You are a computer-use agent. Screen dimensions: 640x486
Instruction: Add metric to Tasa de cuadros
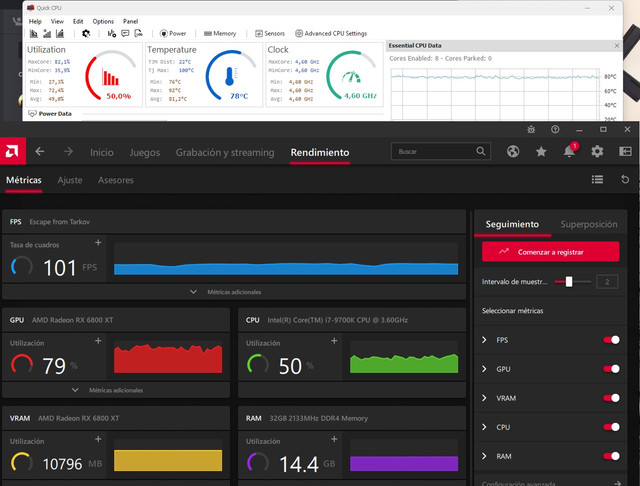point(98,243)
